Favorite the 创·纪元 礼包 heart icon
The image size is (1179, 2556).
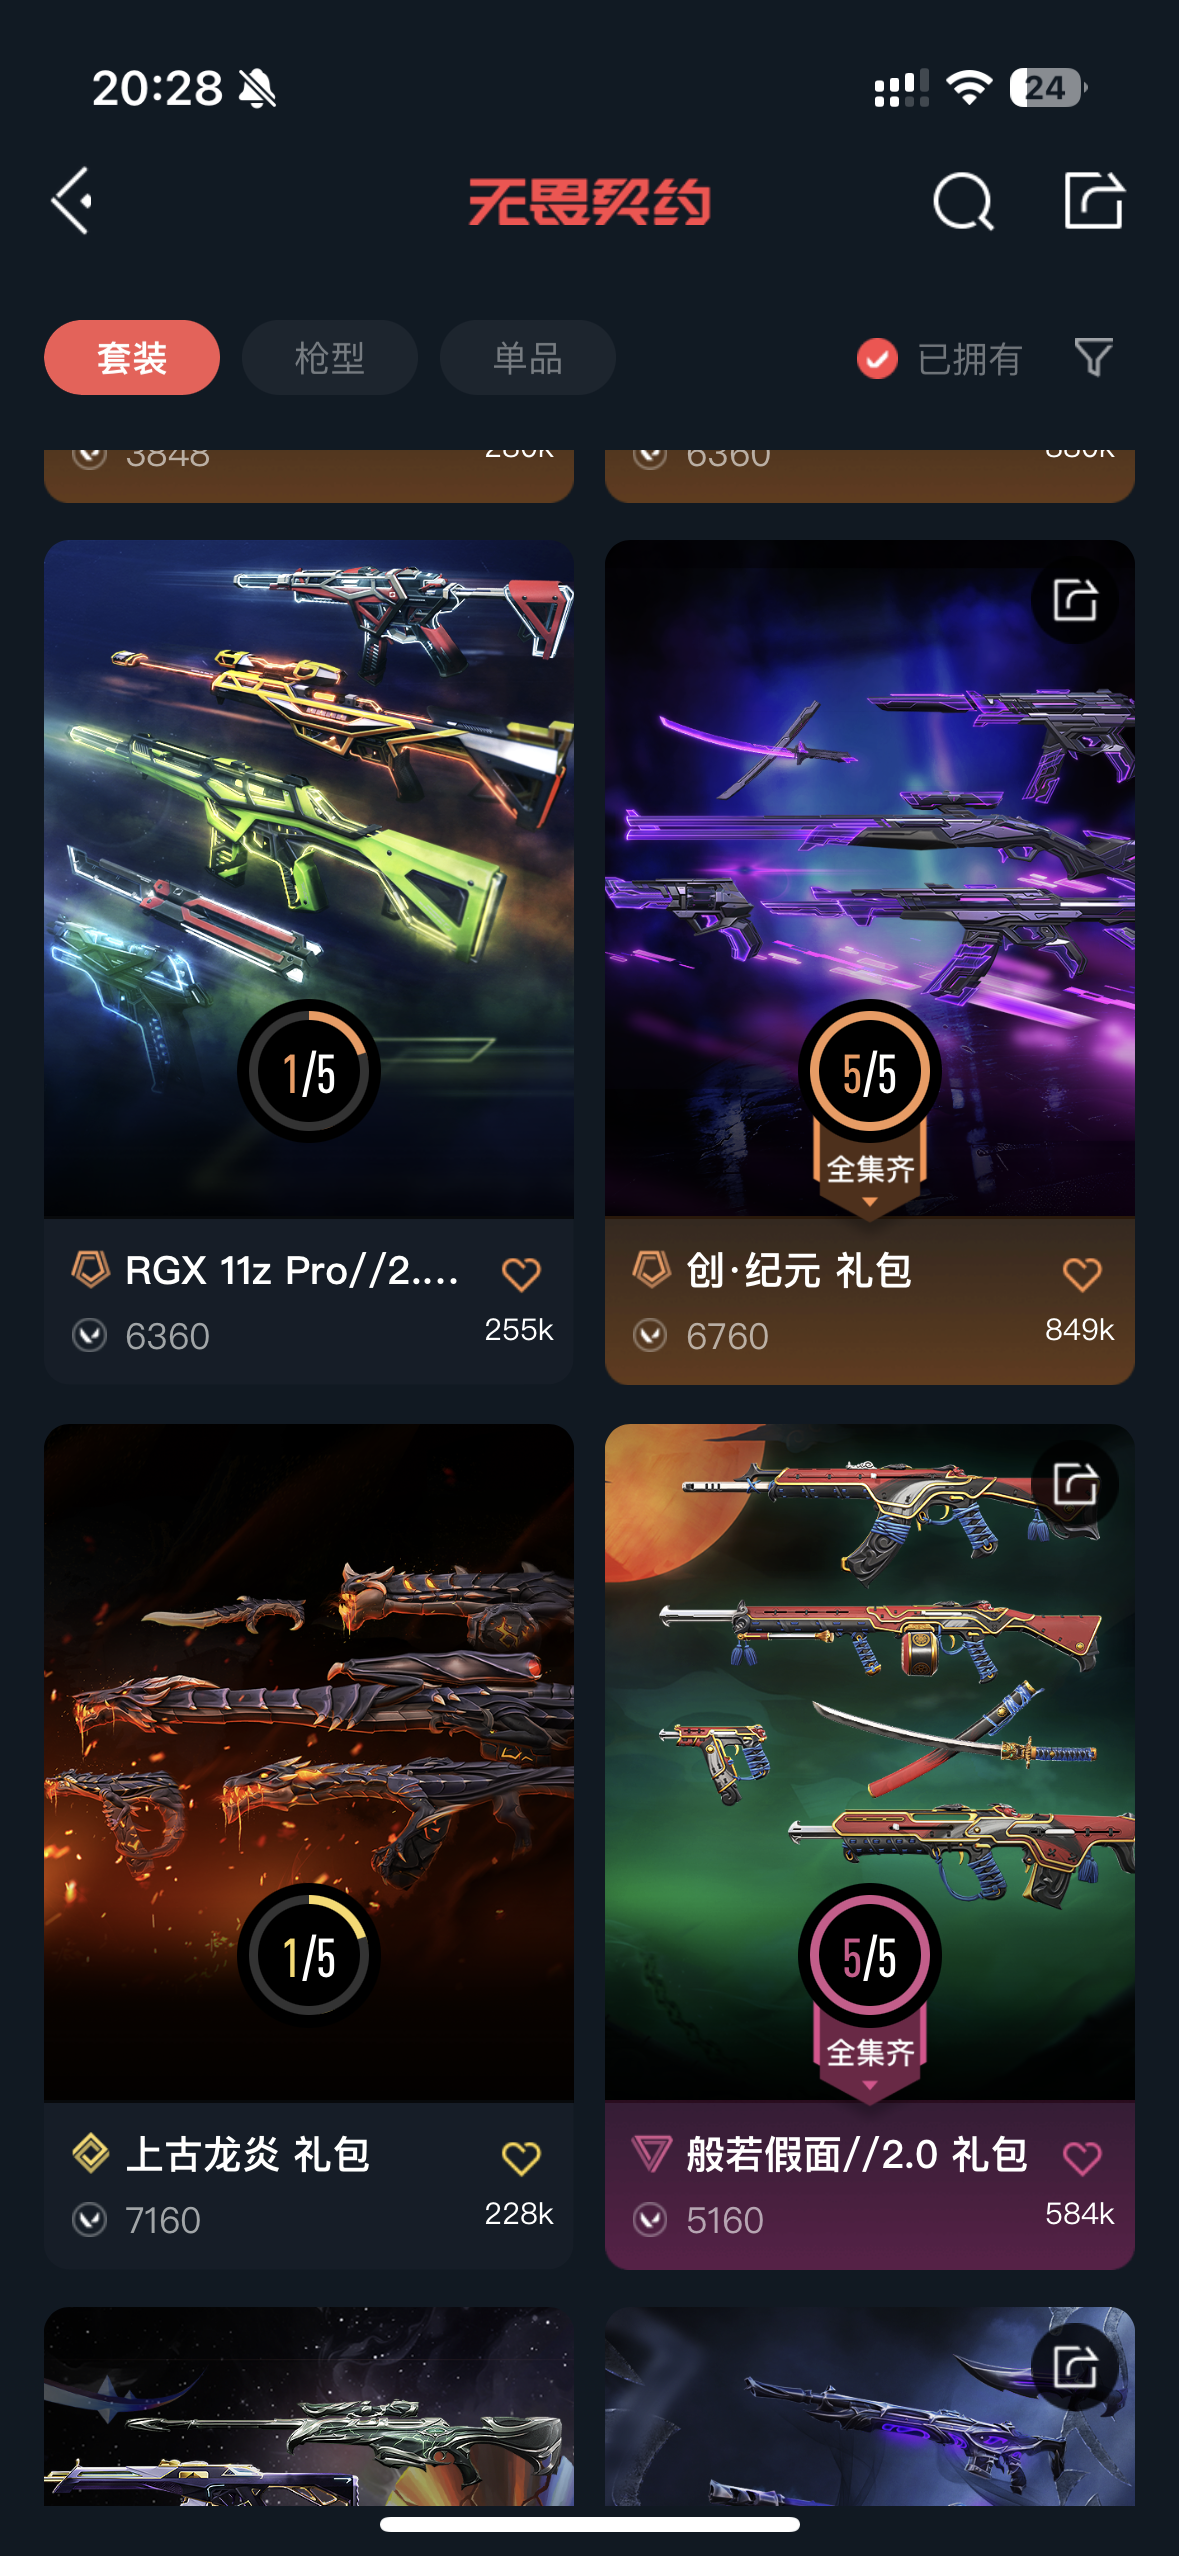(1081, 1274)
